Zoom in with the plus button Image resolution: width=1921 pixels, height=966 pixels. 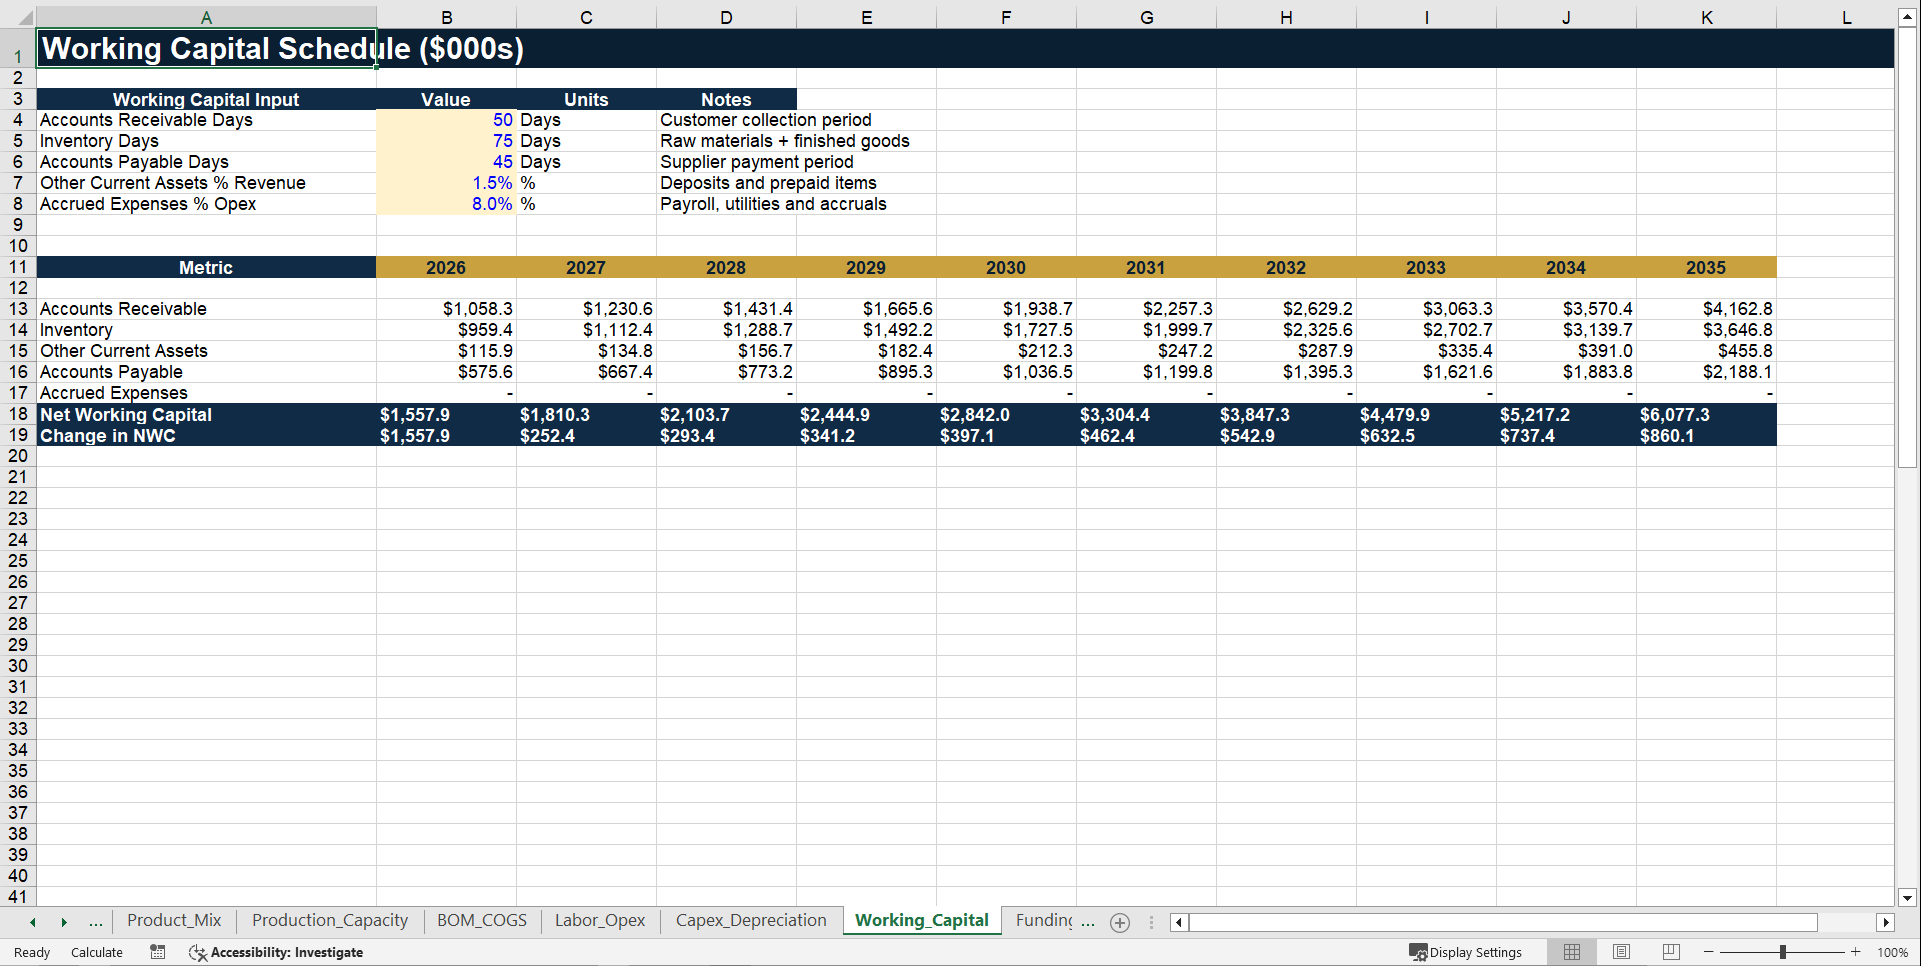(x=1856, y=952)
